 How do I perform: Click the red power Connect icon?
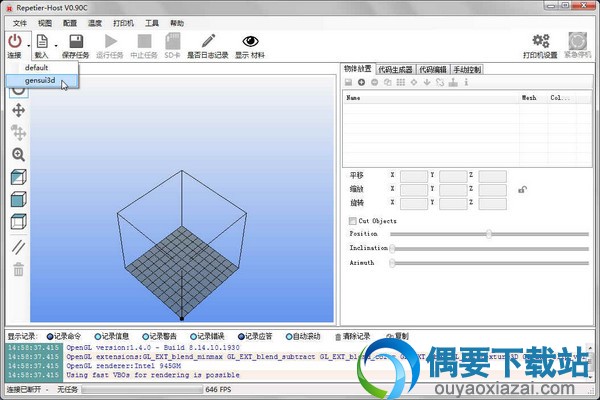coord(15,41)
